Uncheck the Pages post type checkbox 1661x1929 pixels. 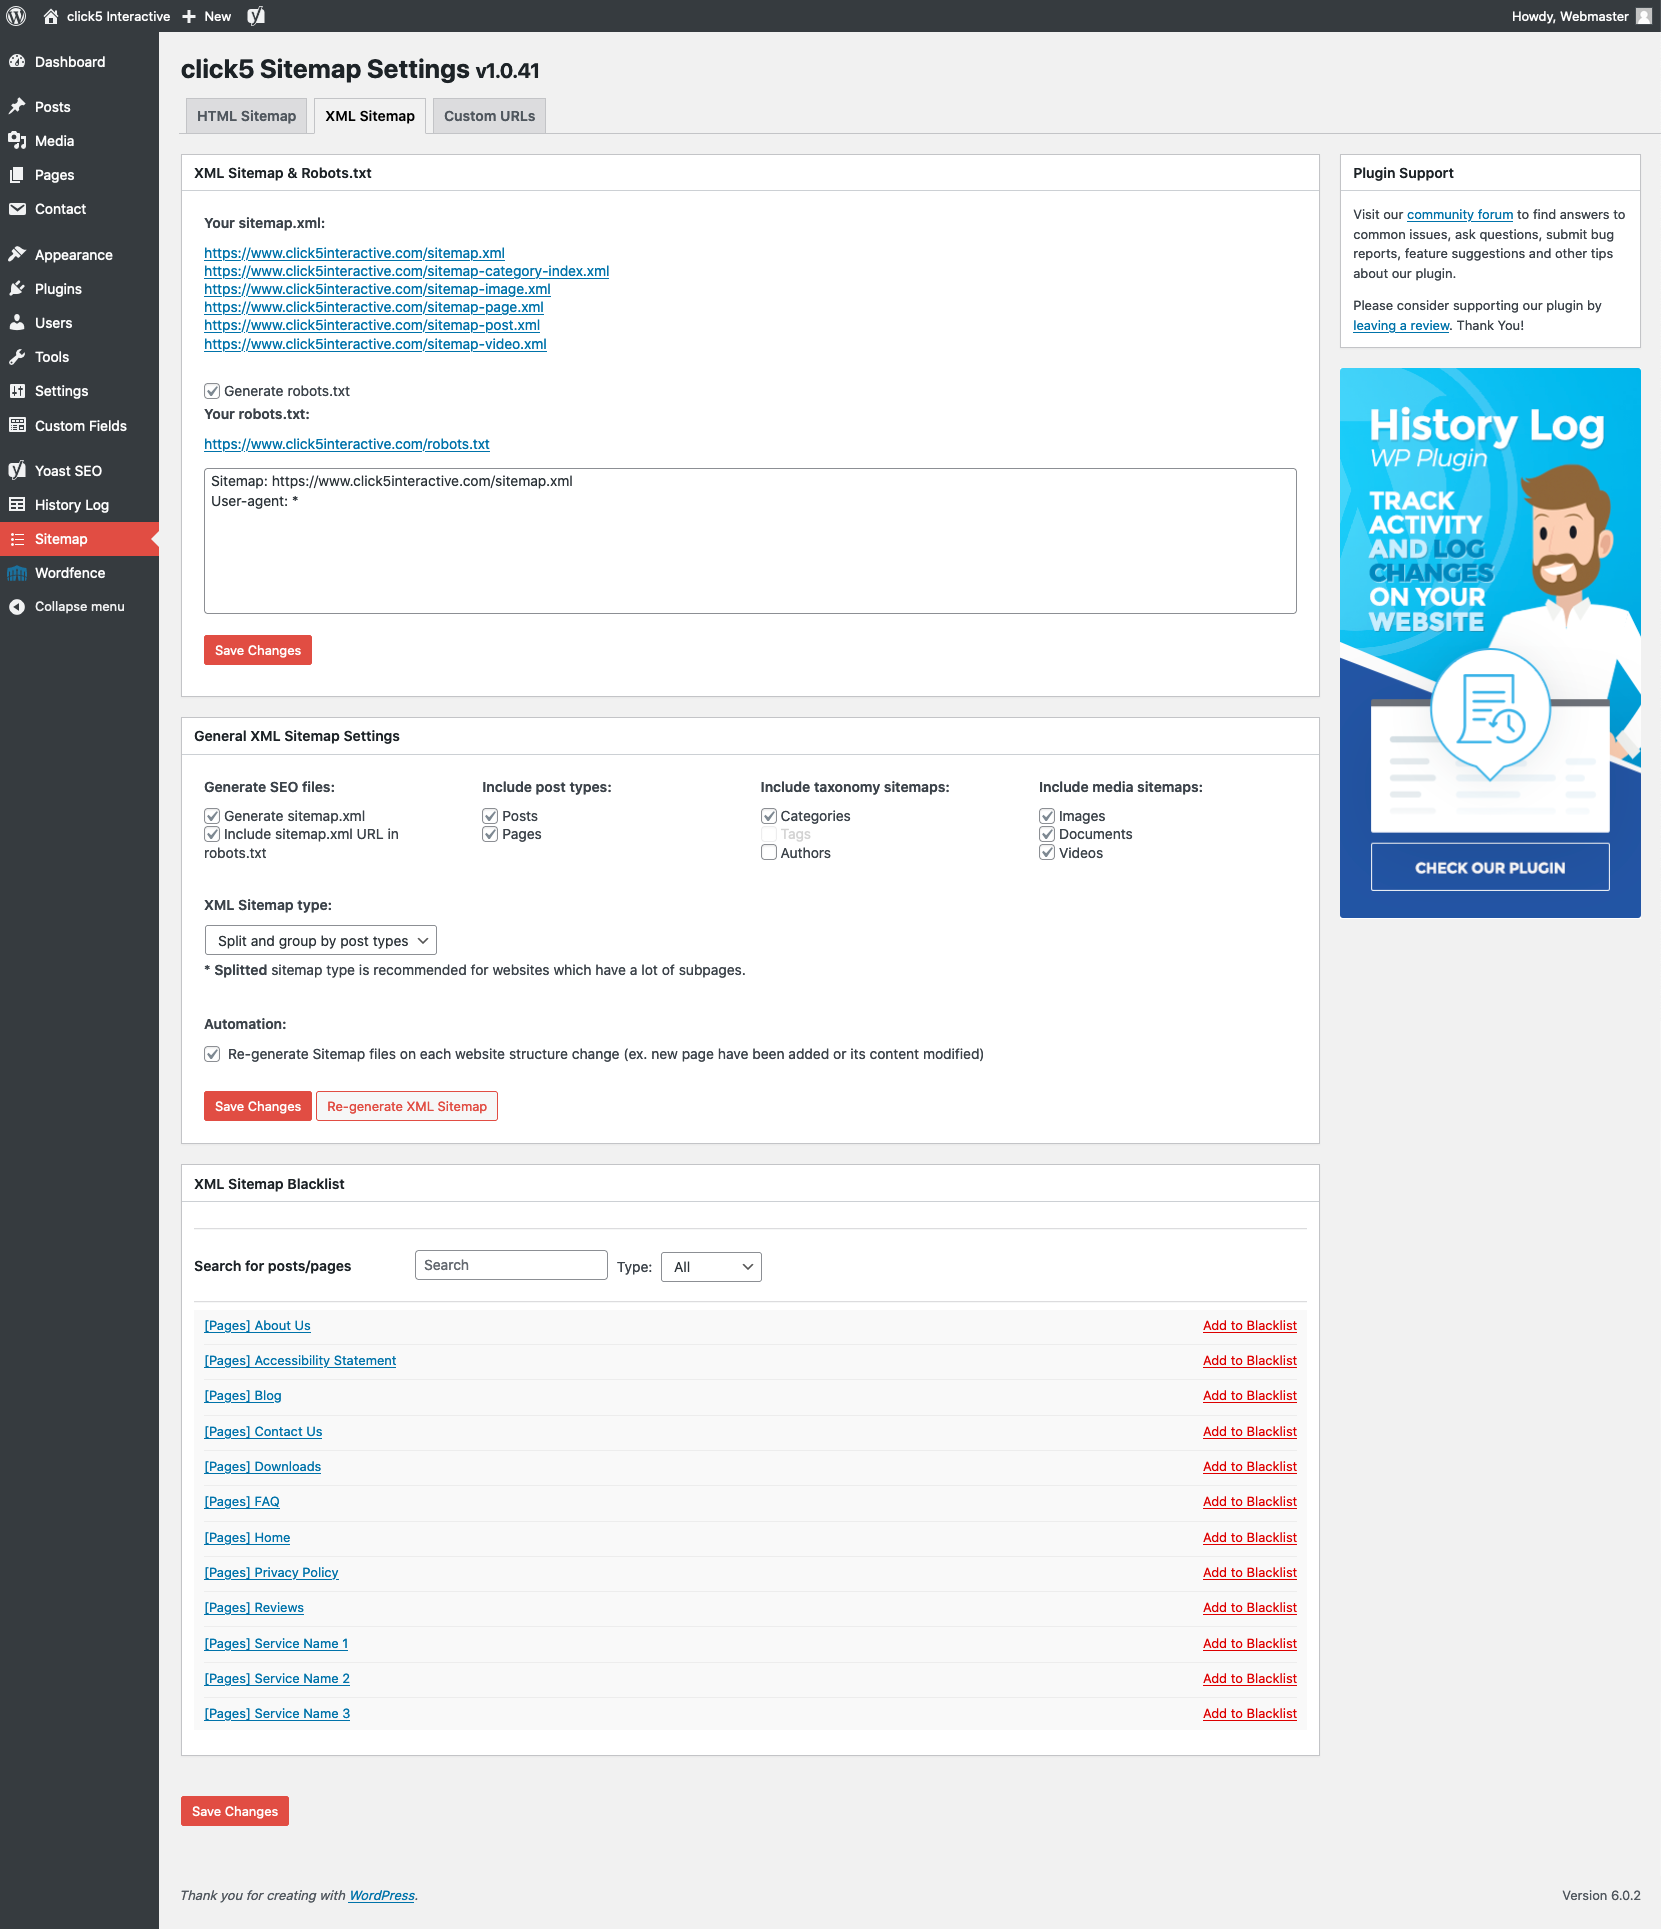490,834
